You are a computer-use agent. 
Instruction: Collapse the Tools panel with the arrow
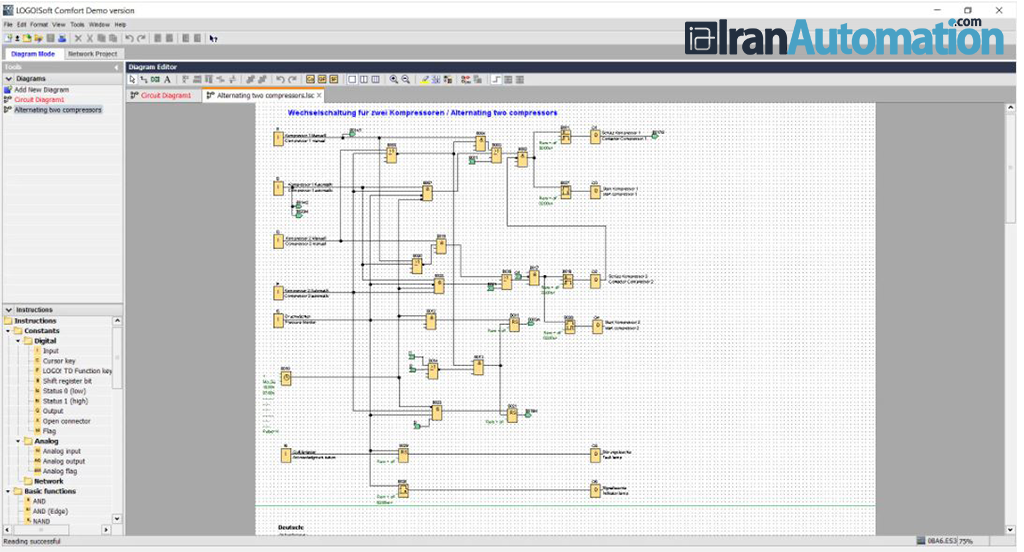[116, 67]
